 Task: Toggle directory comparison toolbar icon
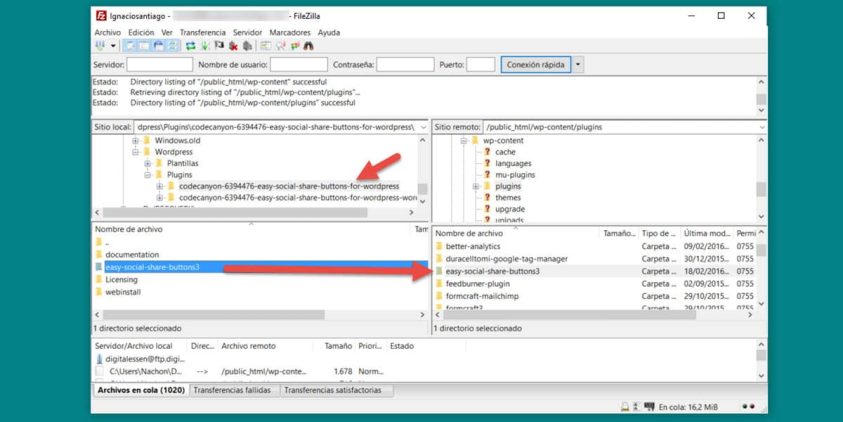280,46
